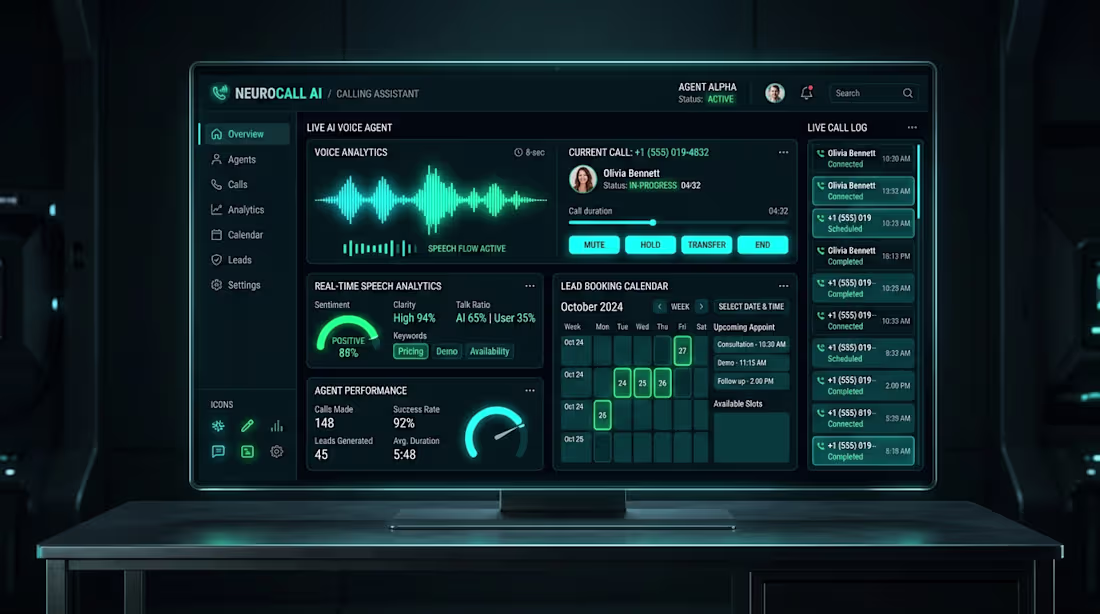1100x614 pixels.
Task: Open Agent Performance three-dot menu
Action: 530,390
